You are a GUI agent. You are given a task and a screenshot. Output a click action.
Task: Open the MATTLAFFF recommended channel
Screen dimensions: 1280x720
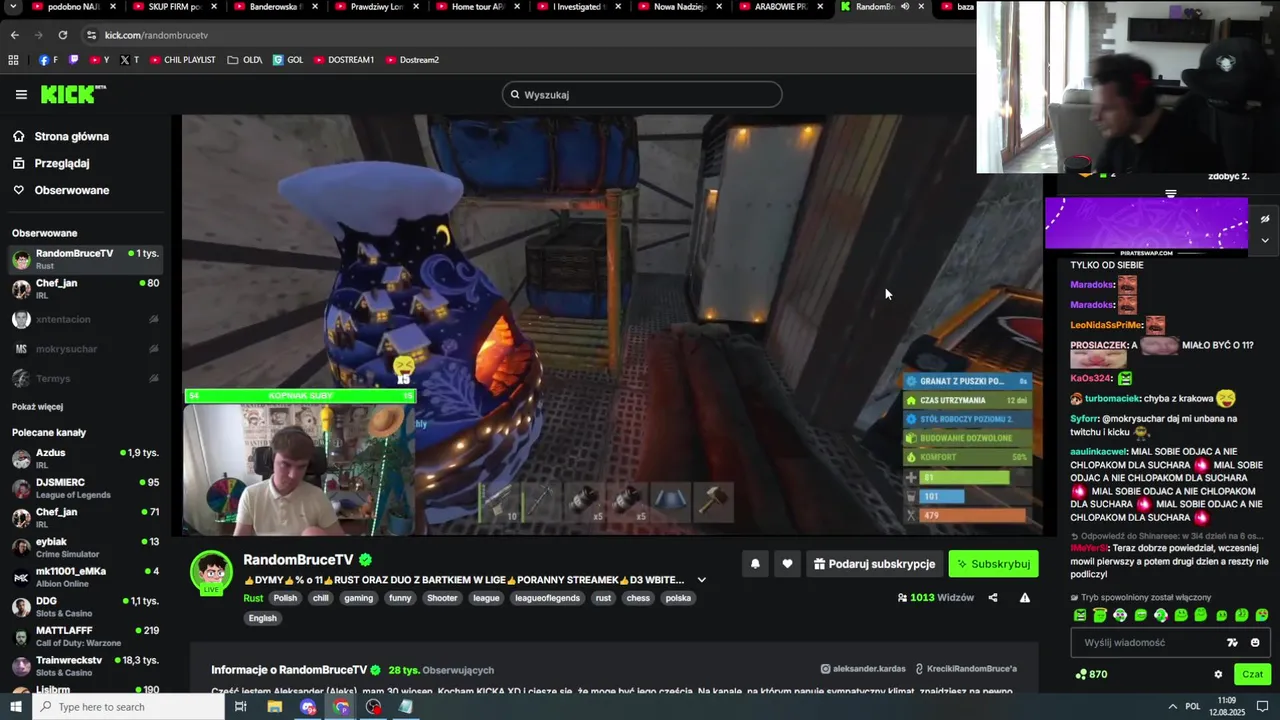point(85,636)
